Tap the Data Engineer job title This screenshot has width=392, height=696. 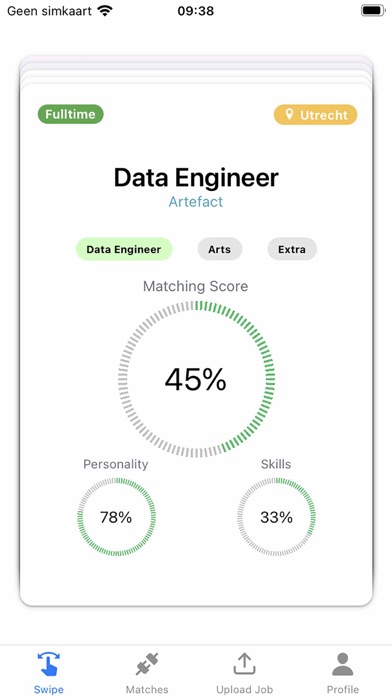(x=196, y=178)
